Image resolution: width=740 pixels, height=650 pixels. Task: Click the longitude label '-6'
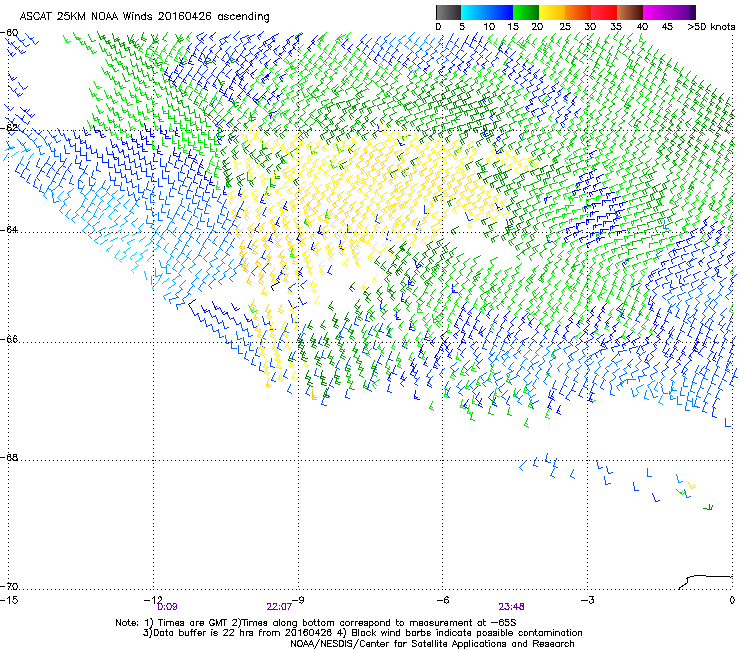pyautogui.click(x=442, y=600)
